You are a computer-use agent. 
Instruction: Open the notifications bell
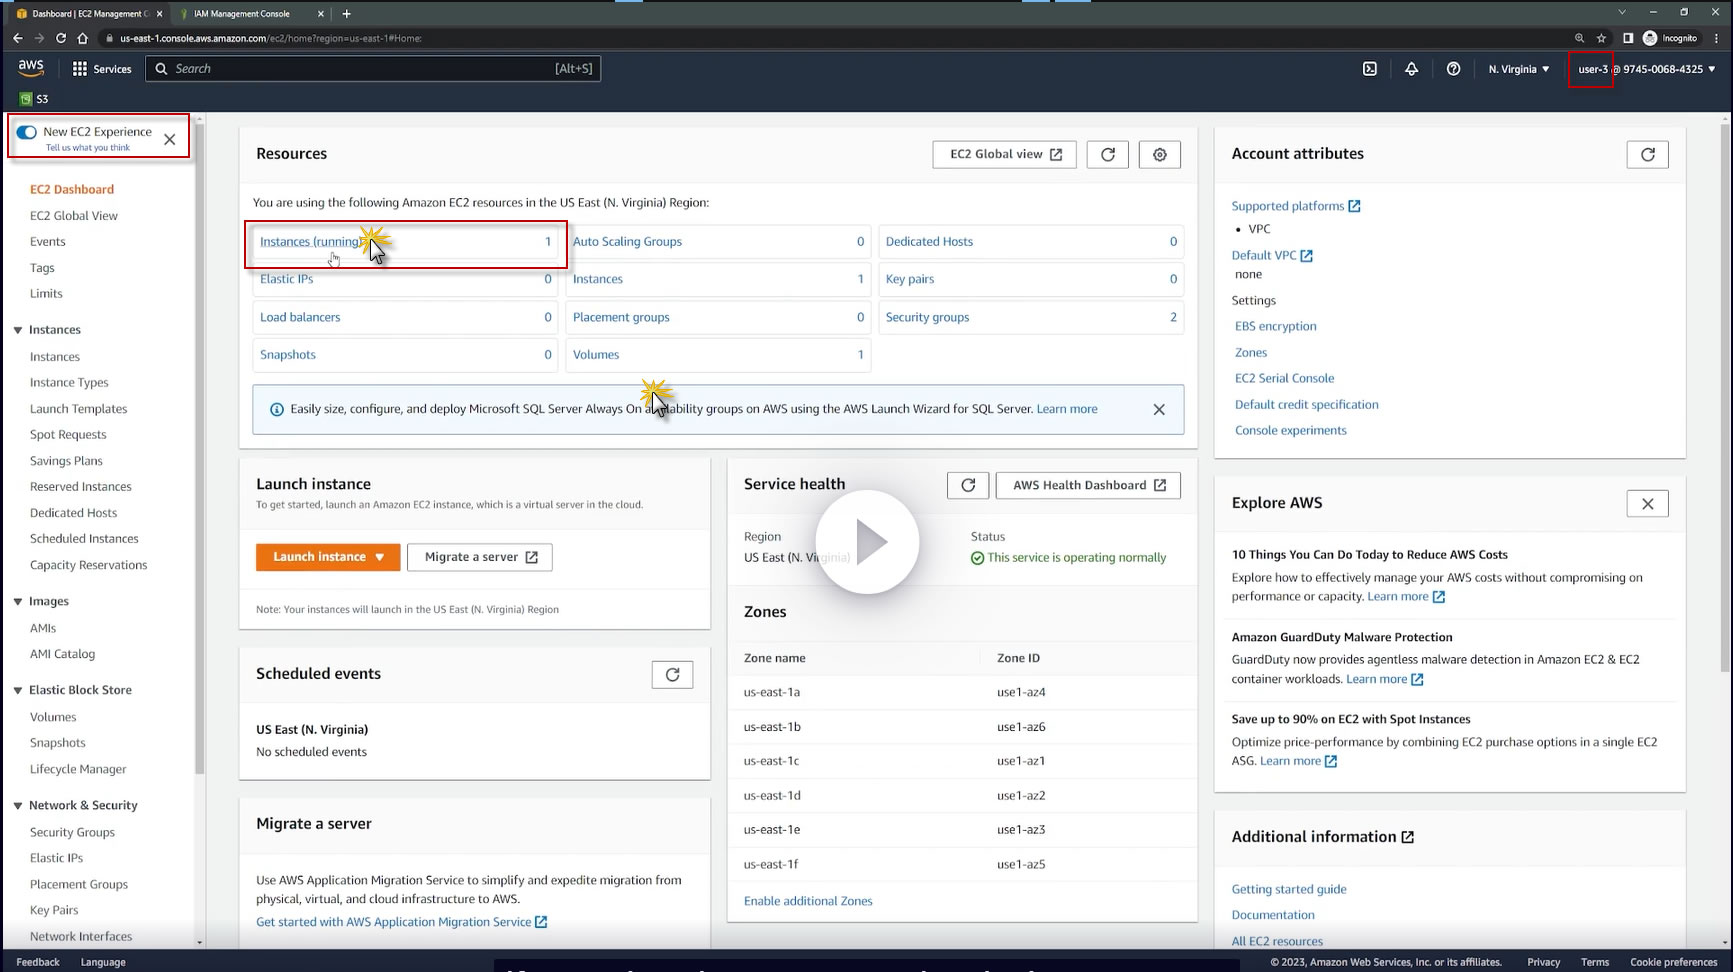(x=1411, y=69)
